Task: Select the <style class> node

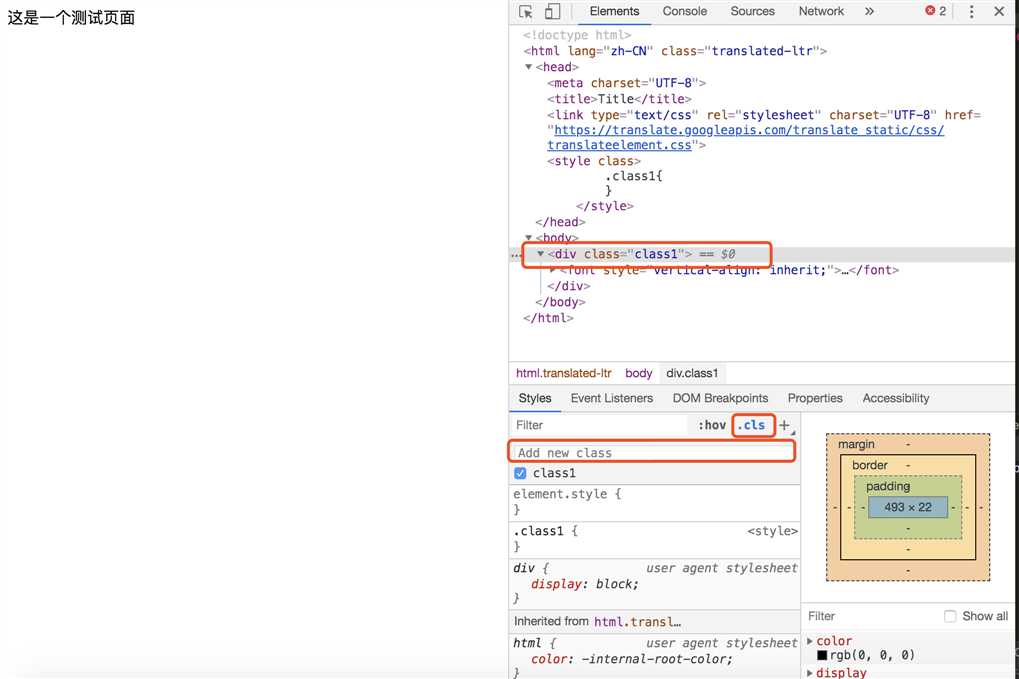Action: click(593, 160)
